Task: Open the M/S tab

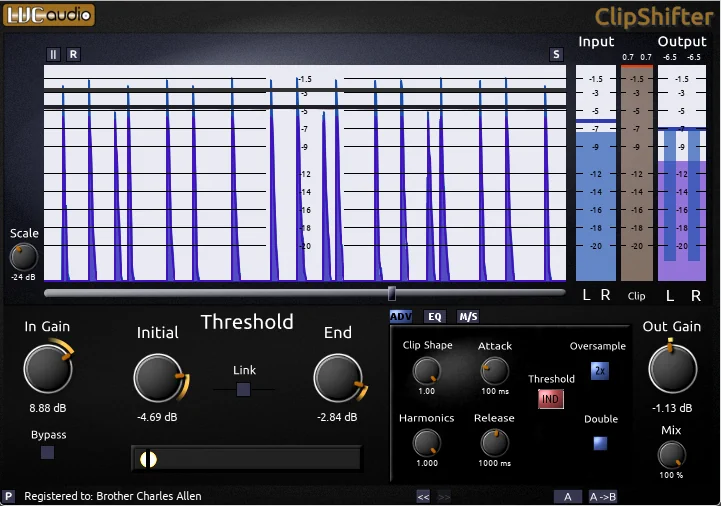Action: 468,316
